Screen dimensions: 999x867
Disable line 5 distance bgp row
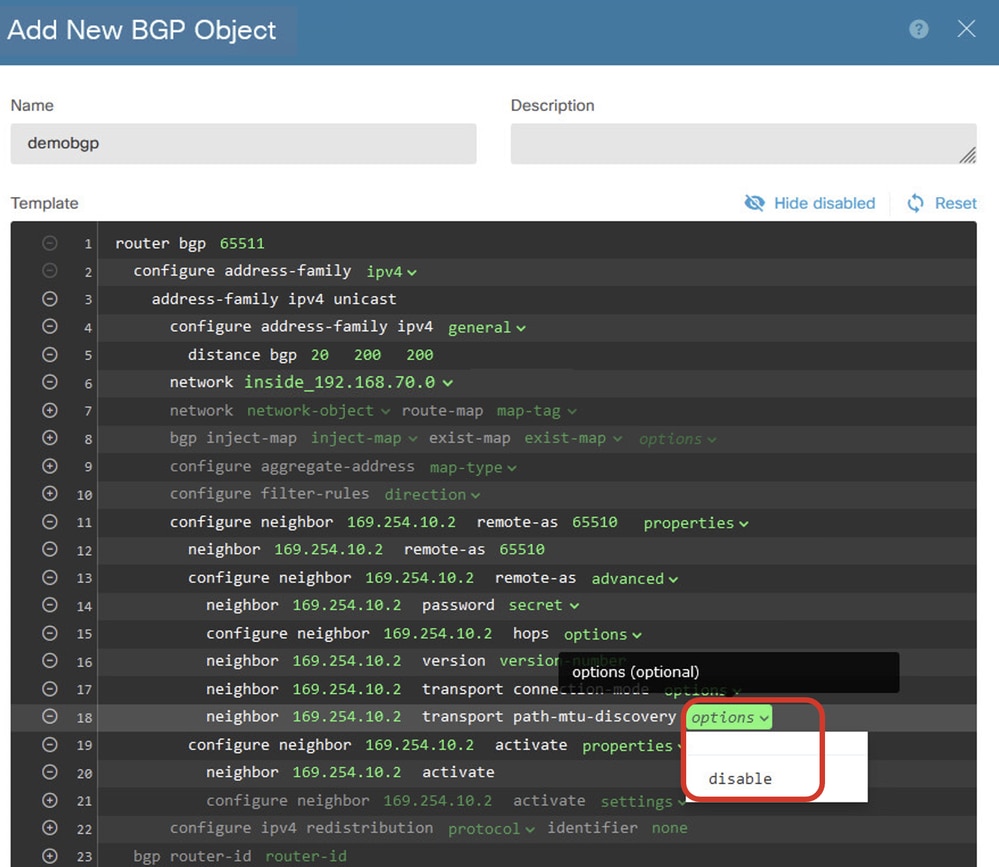point(50,354)
